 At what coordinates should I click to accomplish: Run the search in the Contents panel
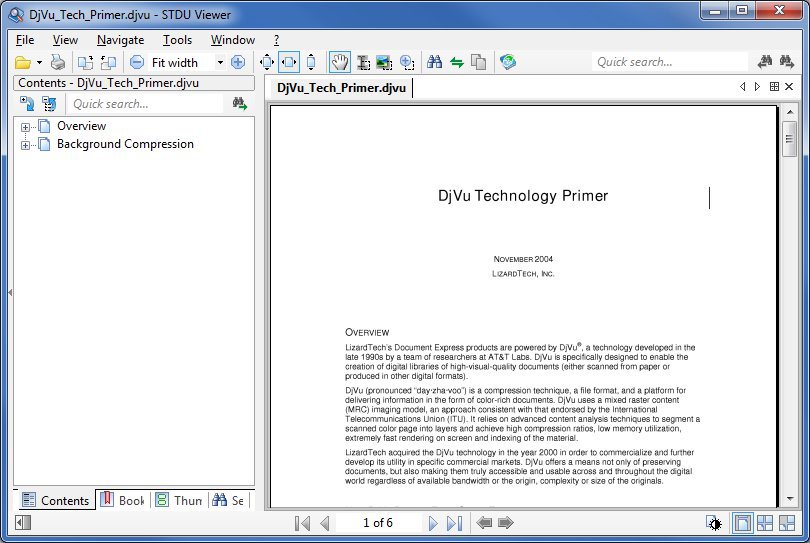(239, 103)
